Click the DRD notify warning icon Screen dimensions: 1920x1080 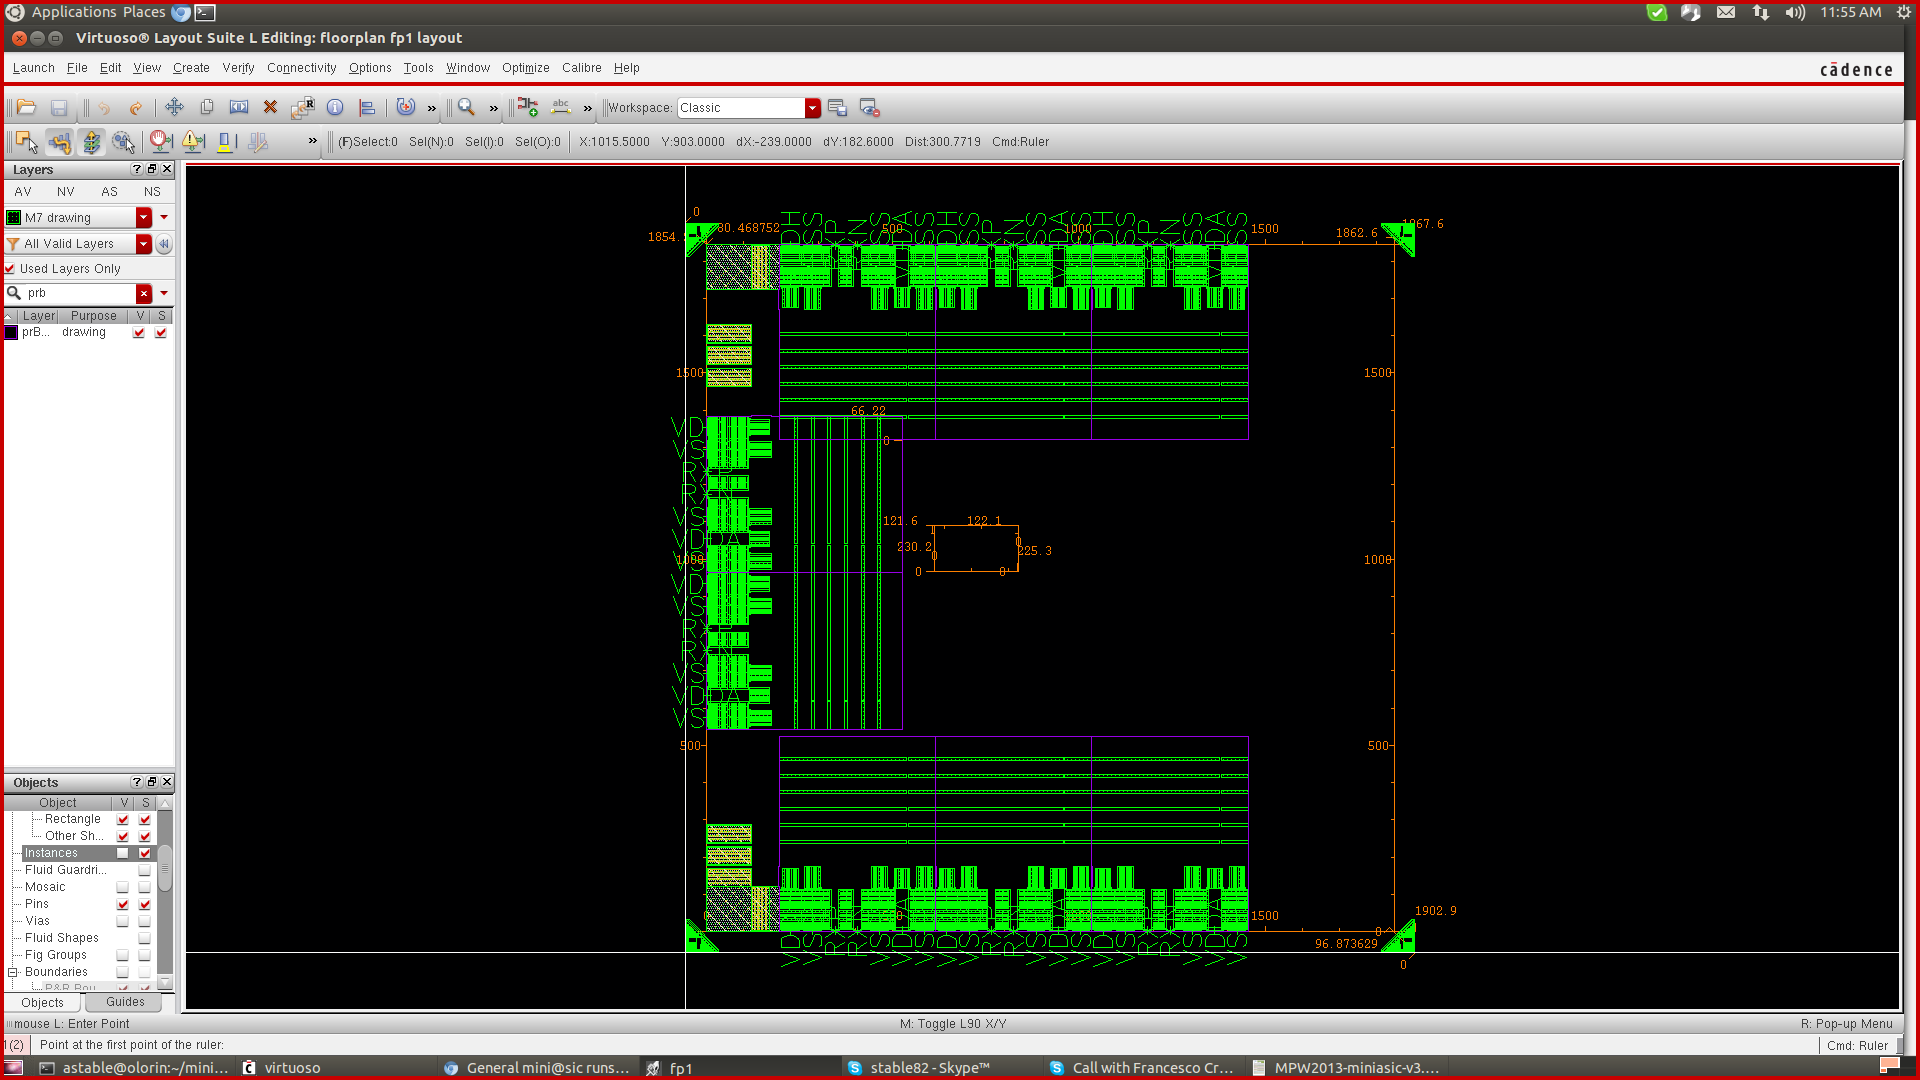point(193,142)
